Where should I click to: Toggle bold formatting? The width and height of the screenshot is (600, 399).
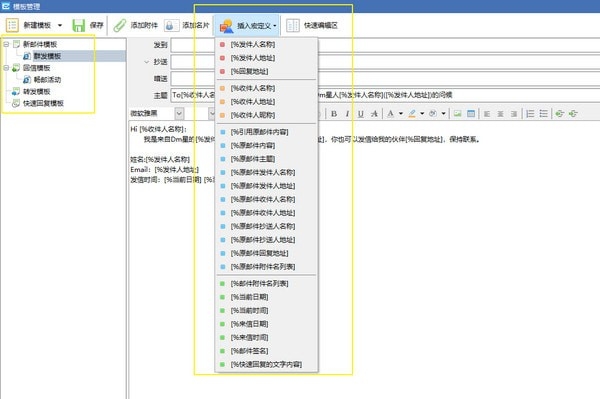pos(334,114)
